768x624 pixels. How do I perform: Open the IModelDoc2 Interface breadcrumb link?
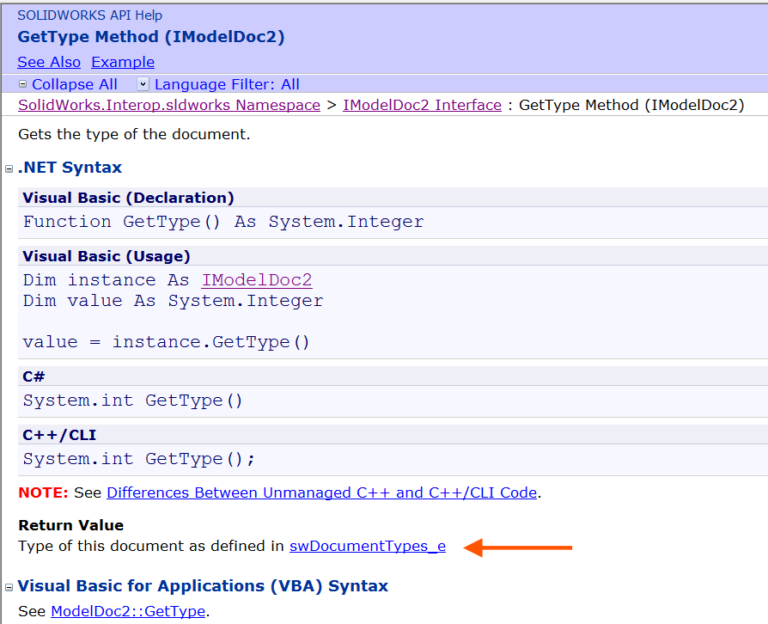422,105
